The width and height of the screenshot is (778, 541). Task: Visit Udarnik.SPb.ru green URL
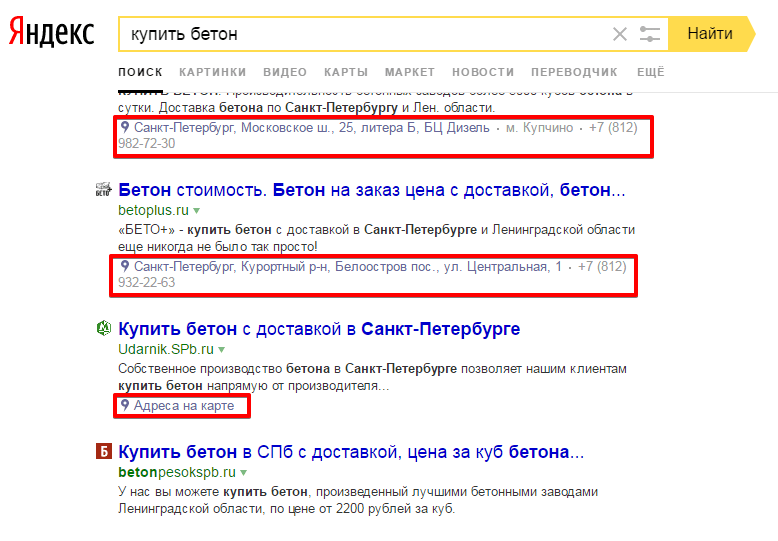pyautogui.click(x=166, y=349)
